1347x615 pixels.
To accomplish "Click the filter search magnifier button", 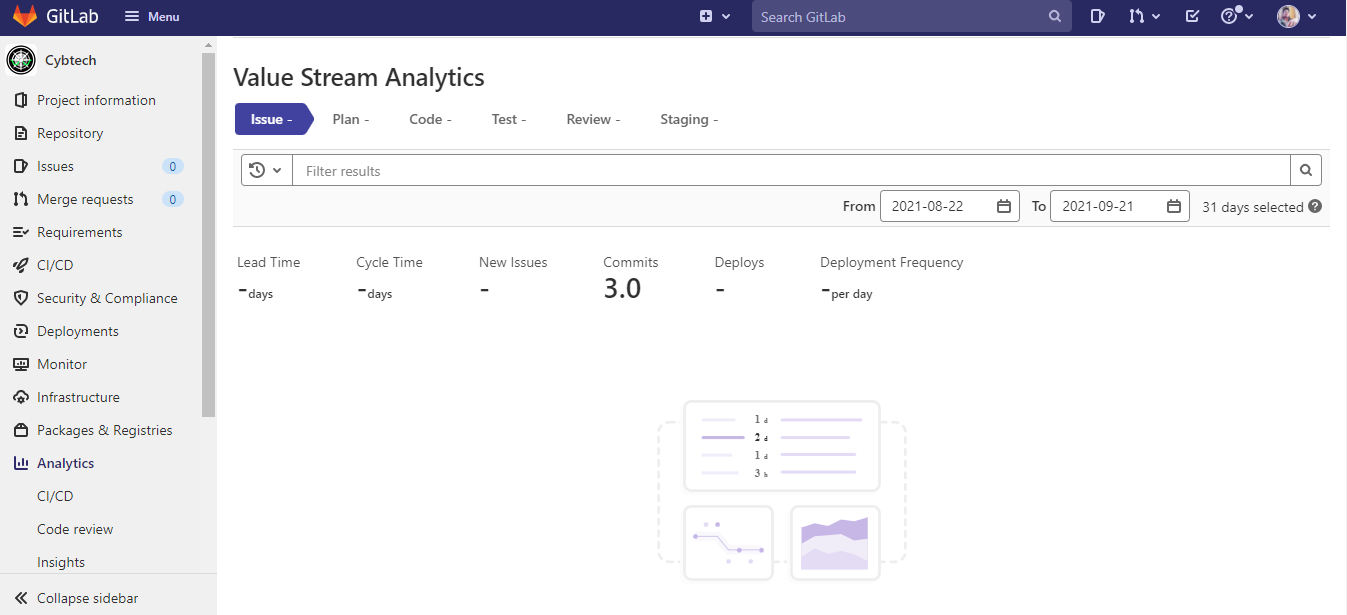I will pyautogui.click(x=1306, y=170).
